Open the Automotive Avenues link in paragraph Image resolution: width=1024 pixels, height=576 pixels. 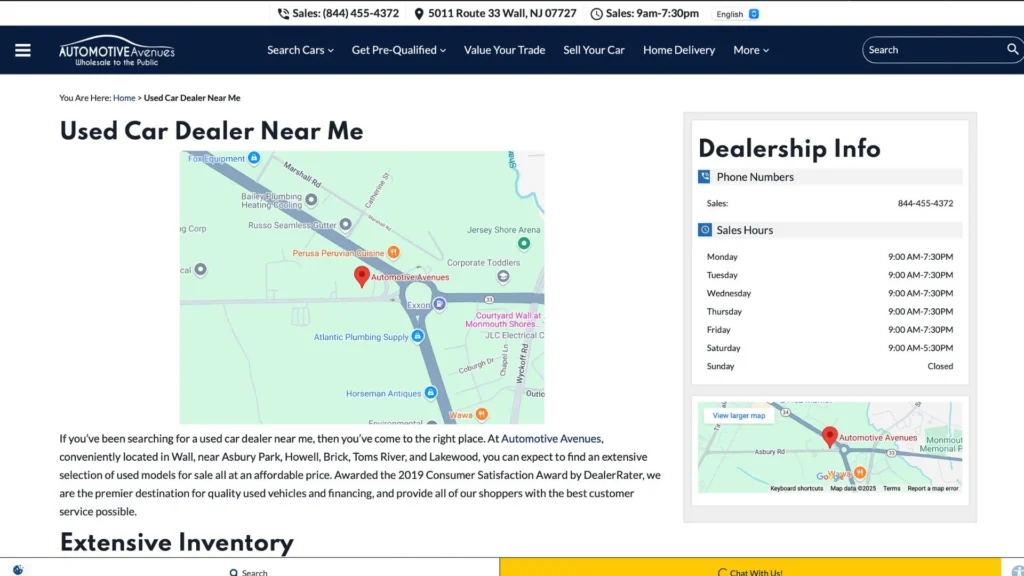(551, 439)
